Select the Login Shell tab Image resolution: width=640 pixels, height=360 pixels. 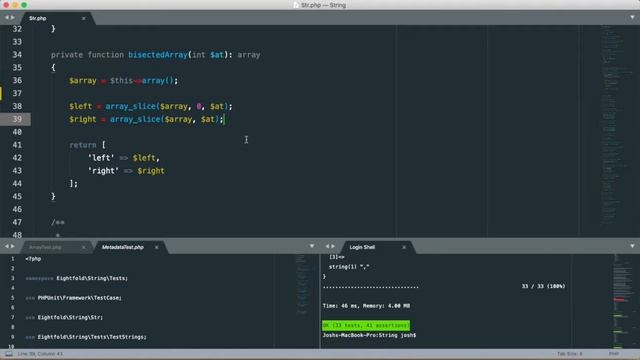click(x=362, y=247)
